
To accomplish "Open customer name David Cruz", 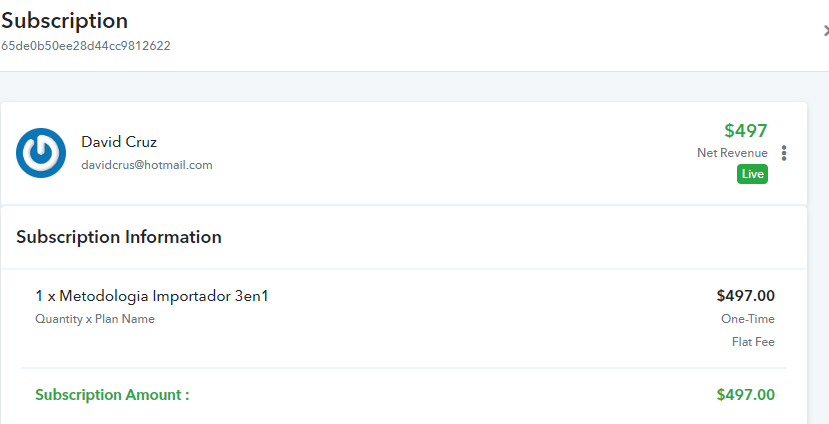I will point(119,142).
